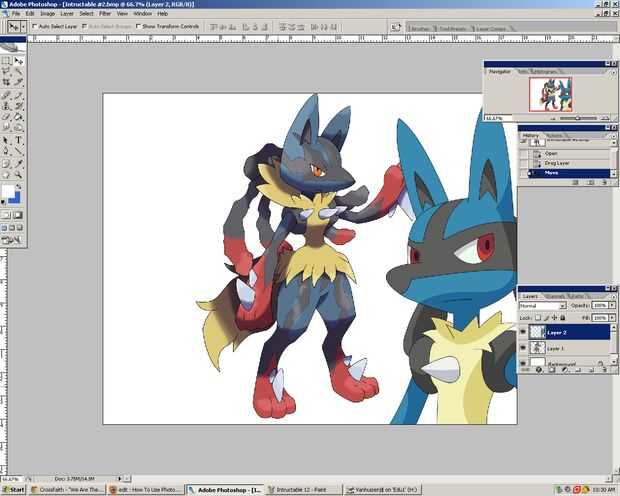Select the Magic Wand tool
This screenshot has height=496, width=620.
(18, 72)
